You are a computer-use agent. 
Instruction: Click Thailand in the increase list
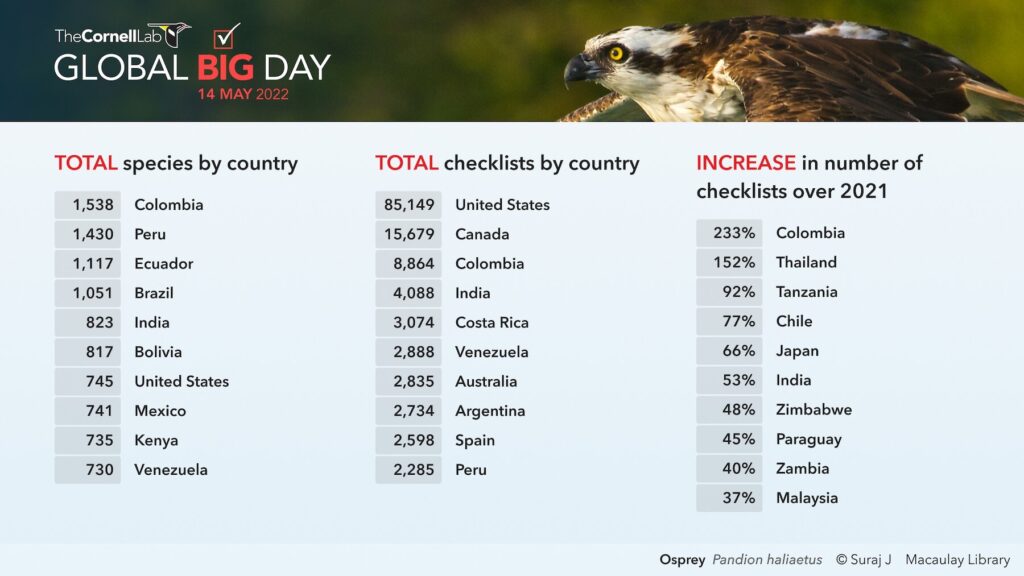tap(806, 262)
